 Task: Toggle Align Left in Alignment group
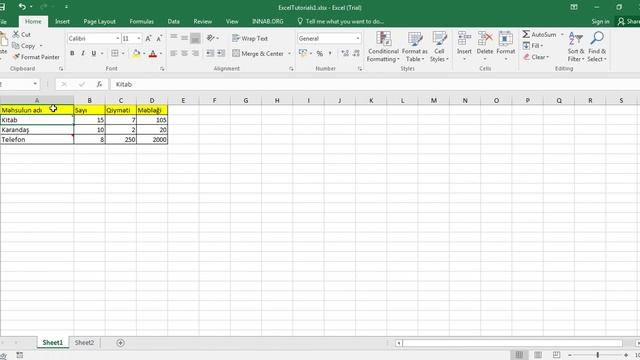tap(173, 53)
